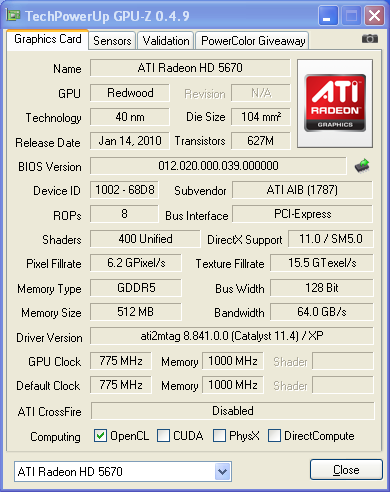This screenshot has width=390, height=492.
Task: Open the PowerColor Giveaway tab
Action: click(x=253, y=41)
